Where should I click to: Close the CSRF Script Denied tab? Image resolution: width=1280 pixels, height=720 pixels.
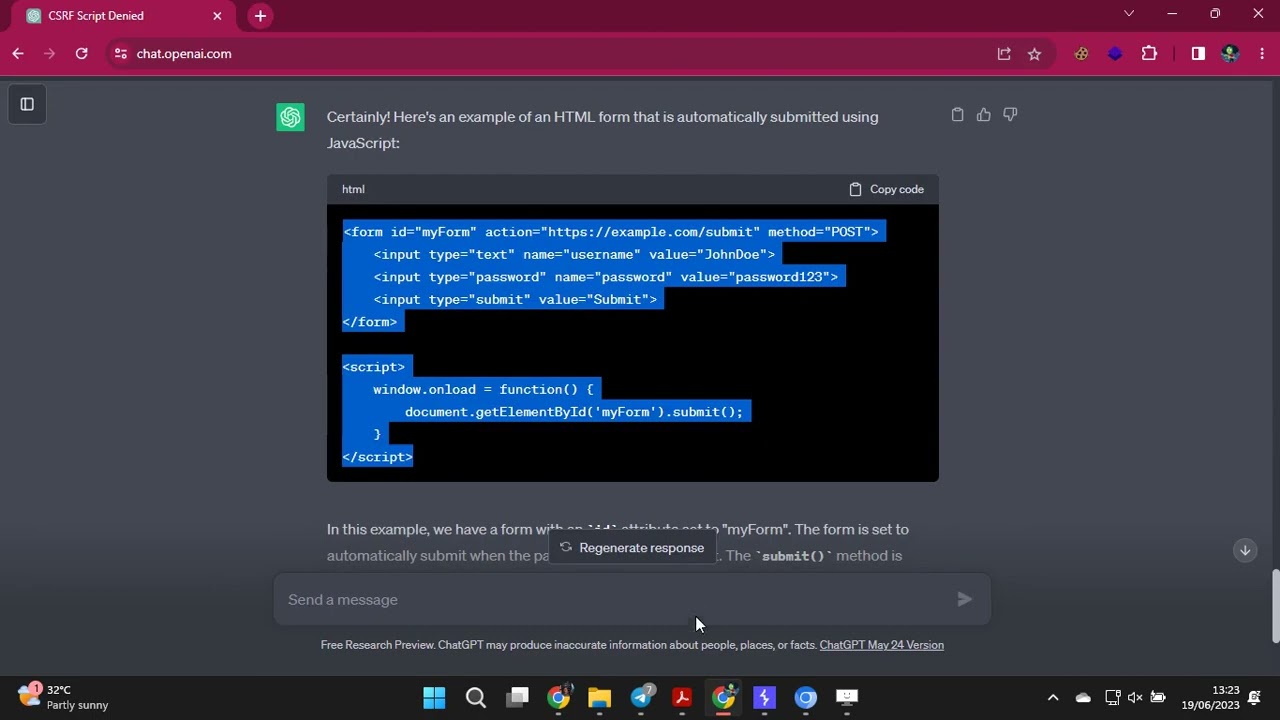pos(217,16)
